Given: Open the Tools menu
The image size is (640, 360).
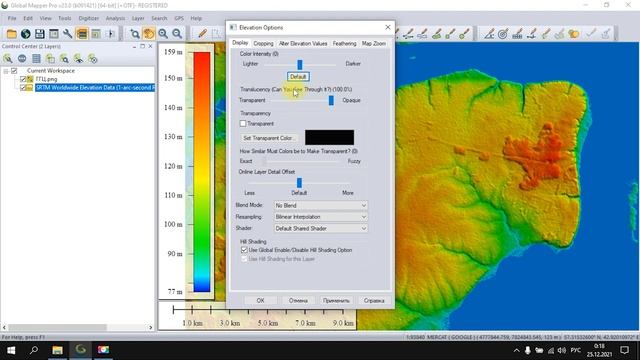Looking at the screenshot, I should pos(64,18).
